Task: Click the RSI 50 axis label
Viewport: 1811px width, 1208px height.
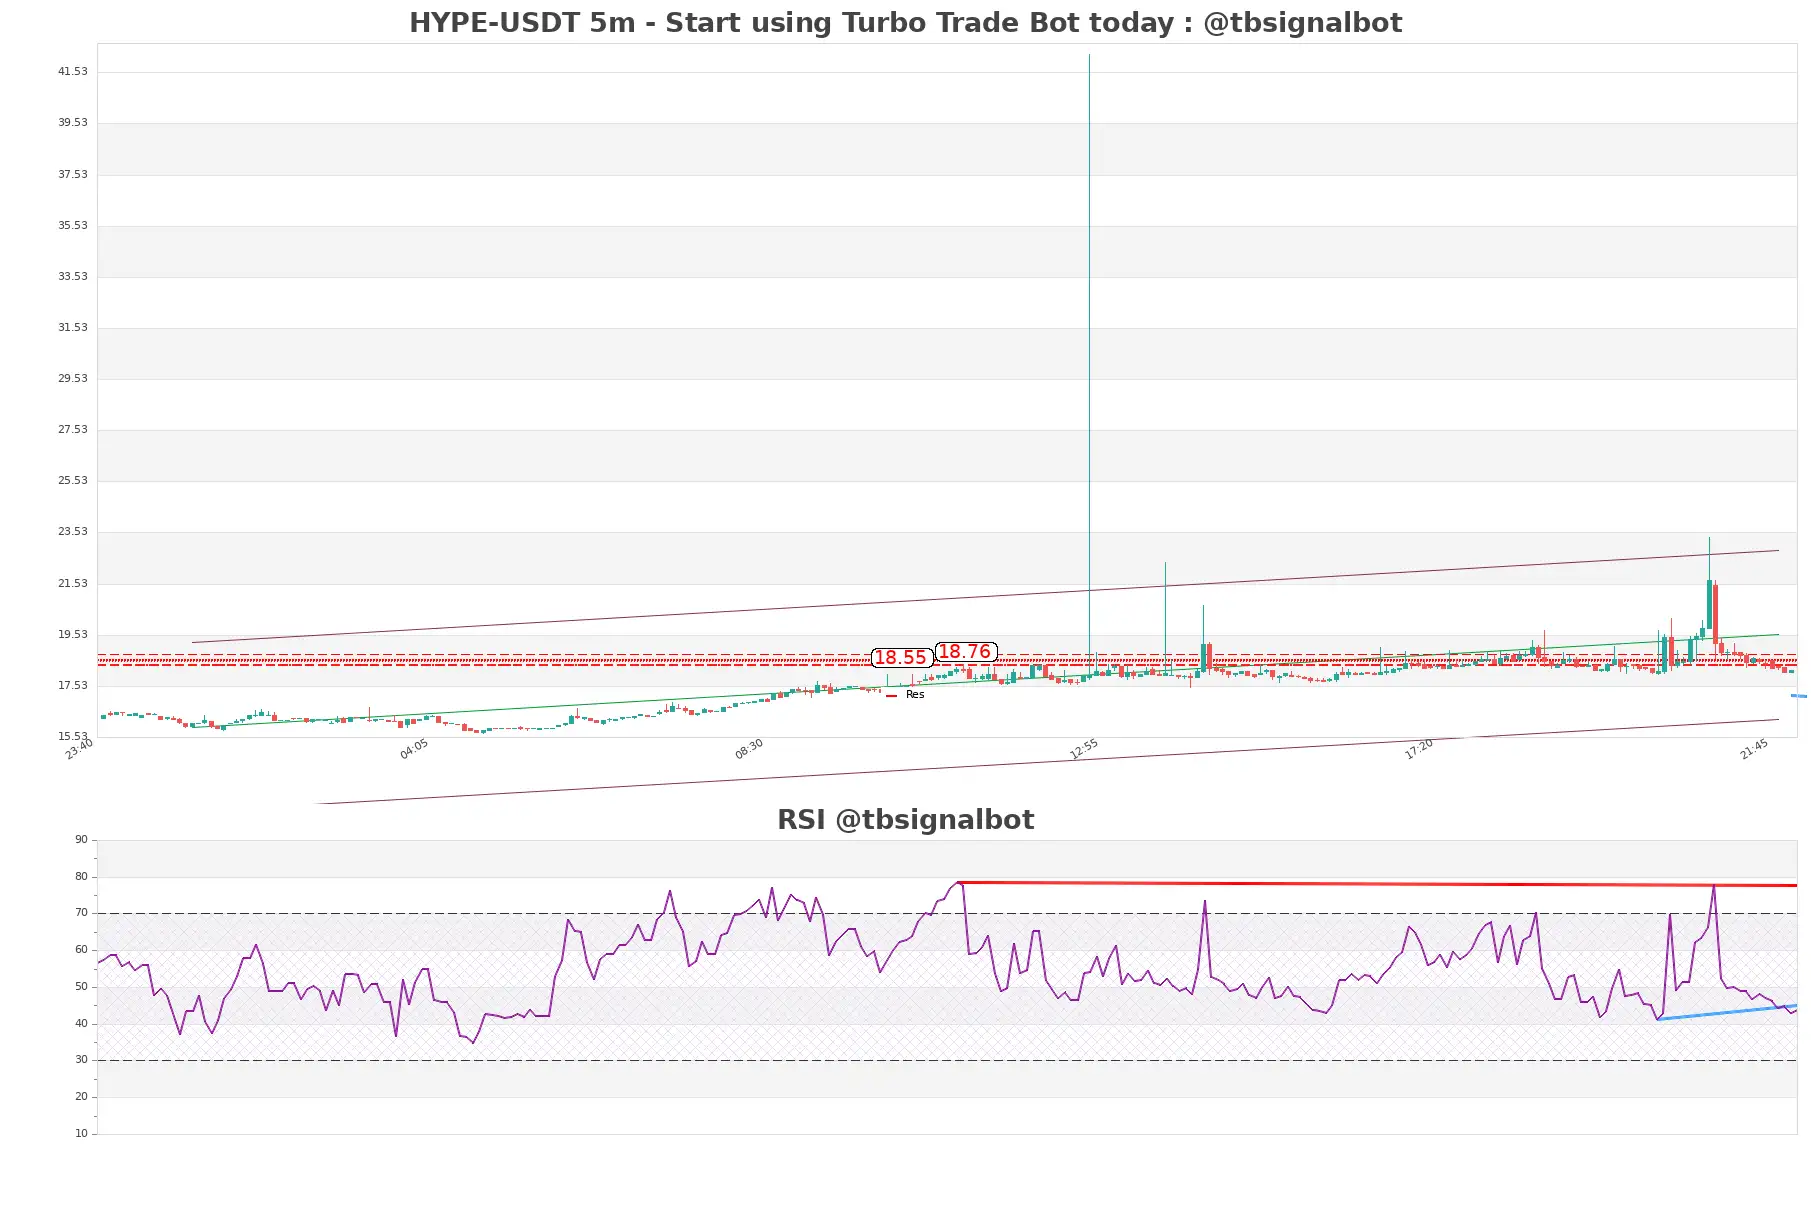Action: pyautogui.click(x=81, y=987)
